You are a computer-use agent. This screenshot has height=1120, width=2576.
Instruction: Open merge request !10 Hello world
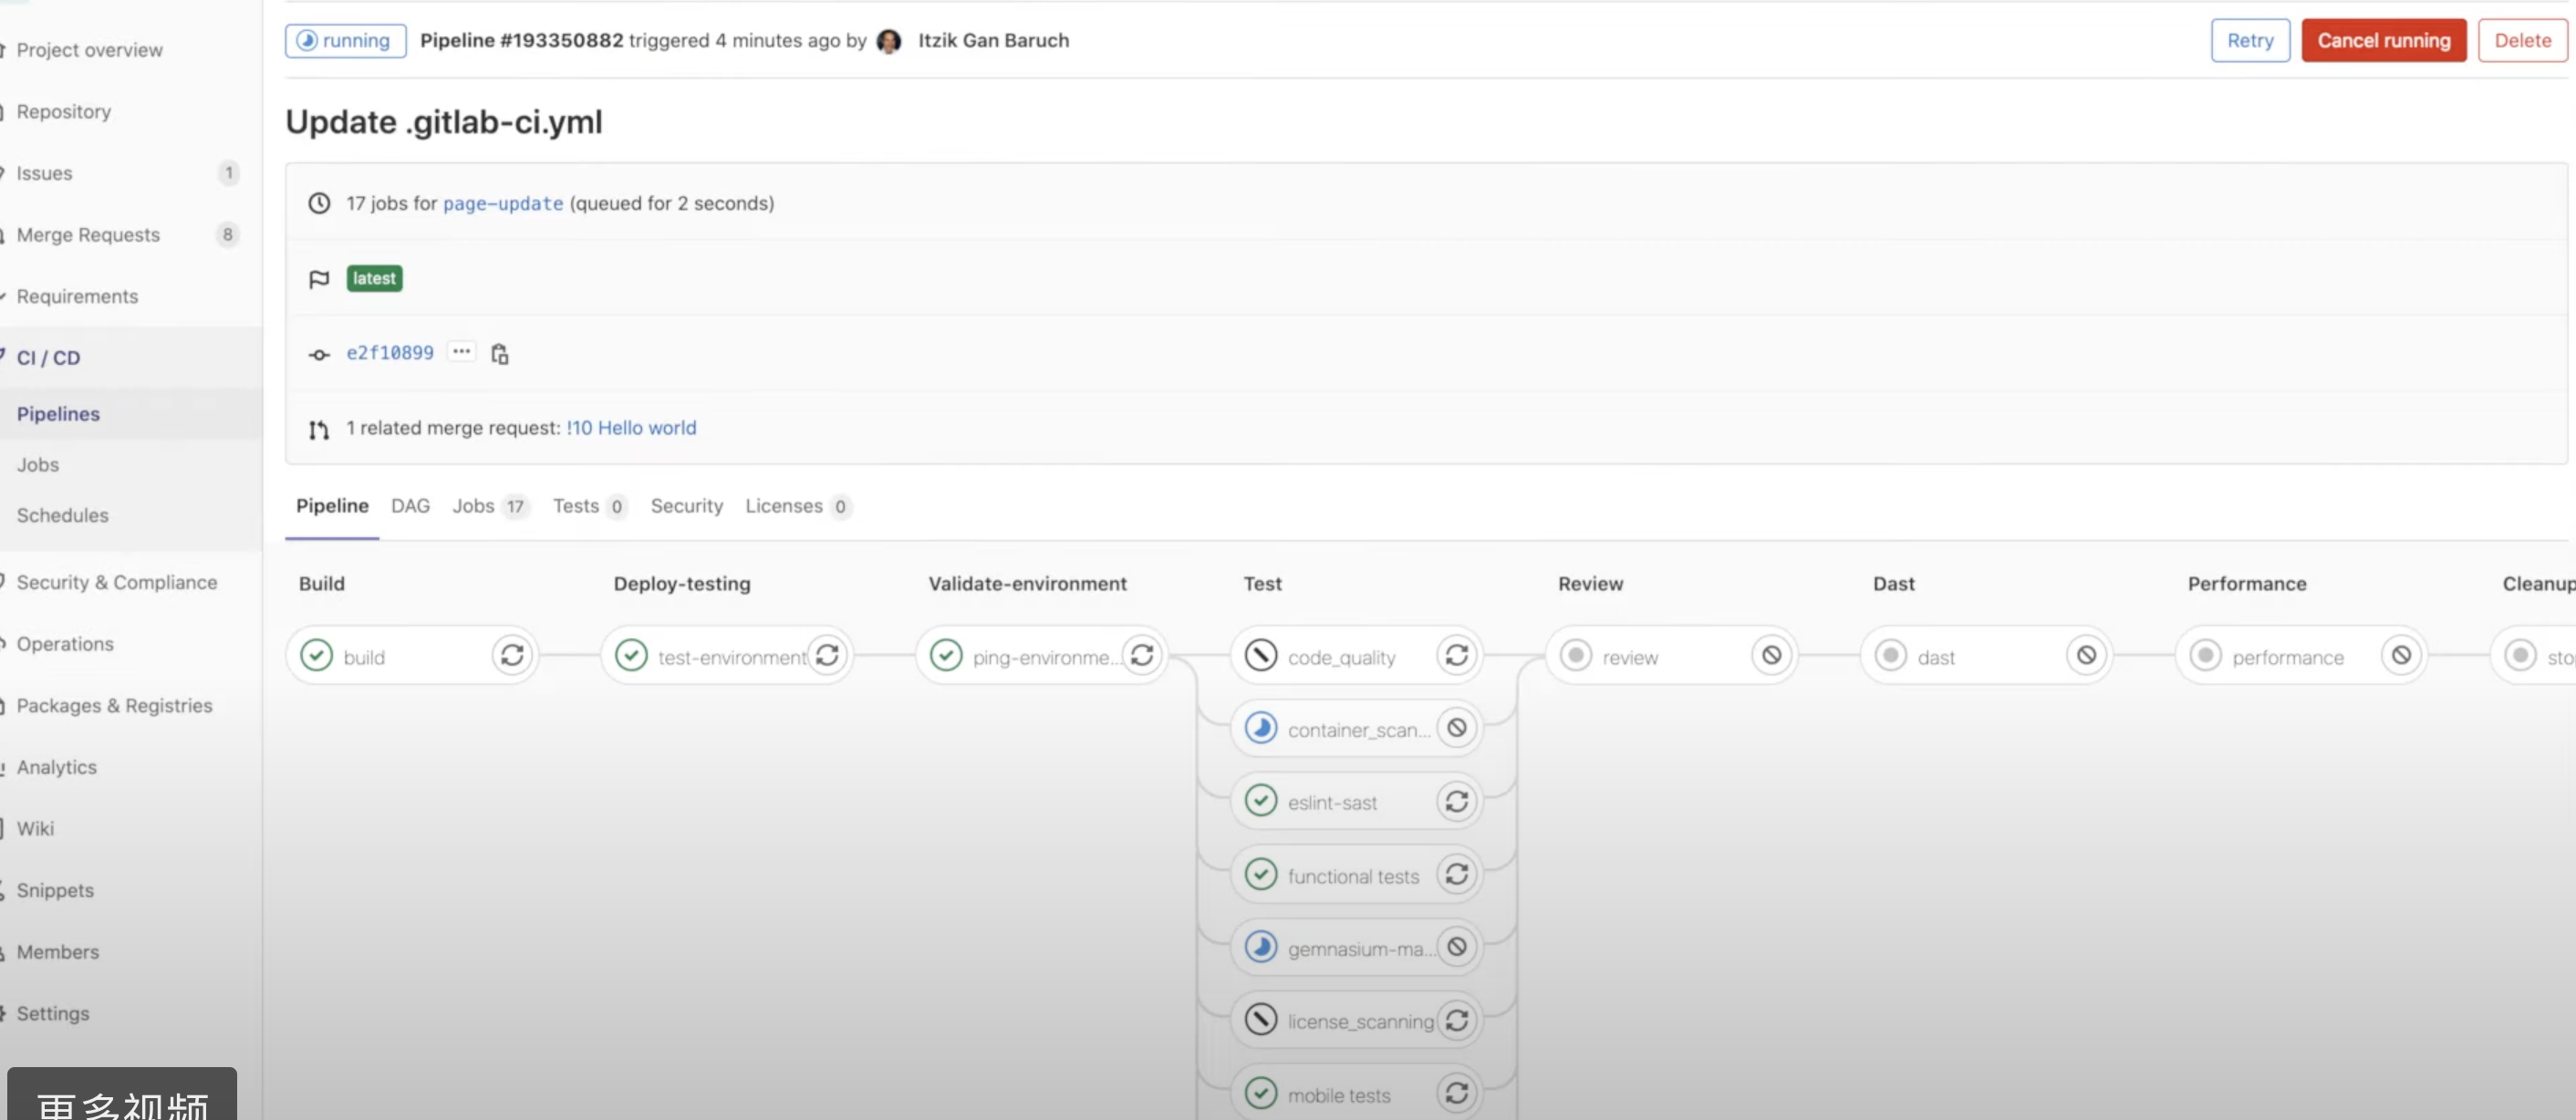click(631, 428)
